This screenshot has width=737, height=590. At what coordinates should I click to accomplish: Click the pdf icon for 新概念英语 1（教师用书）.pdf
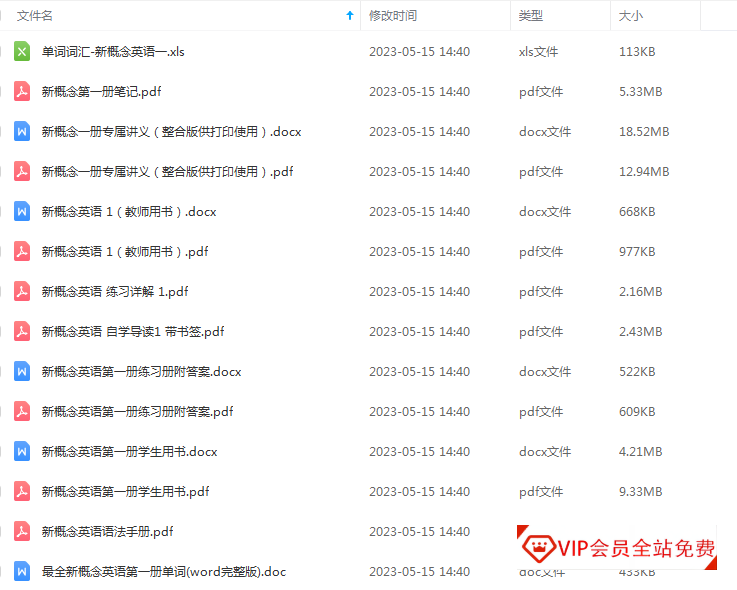(x=22, y=252)
